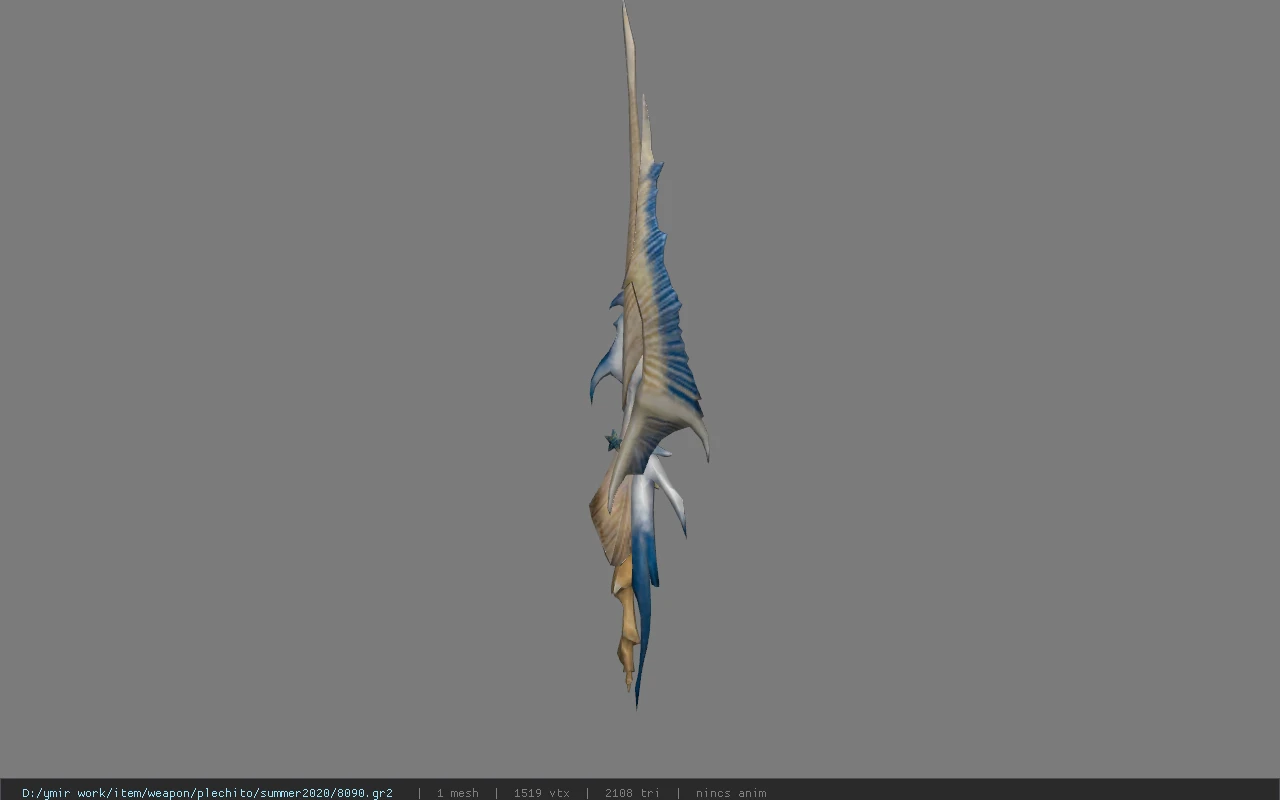Click the '2108 tri' triangle count
The height and width of the screenshot is (800, 1280).
click(632, 793)
